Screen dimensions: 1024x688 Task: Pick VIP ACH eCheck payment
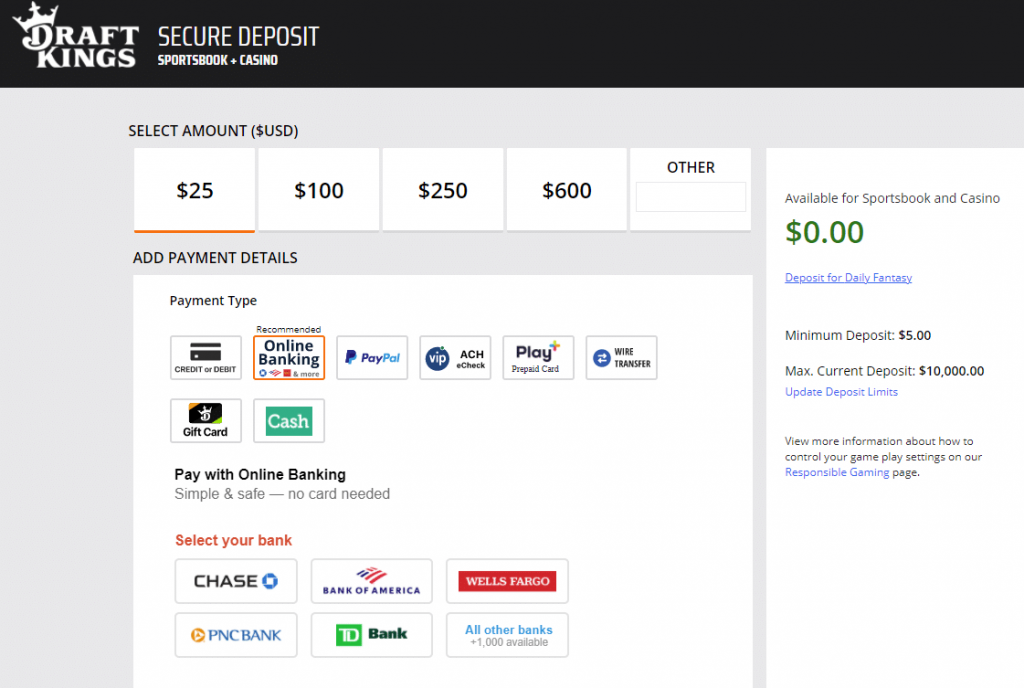455,358
